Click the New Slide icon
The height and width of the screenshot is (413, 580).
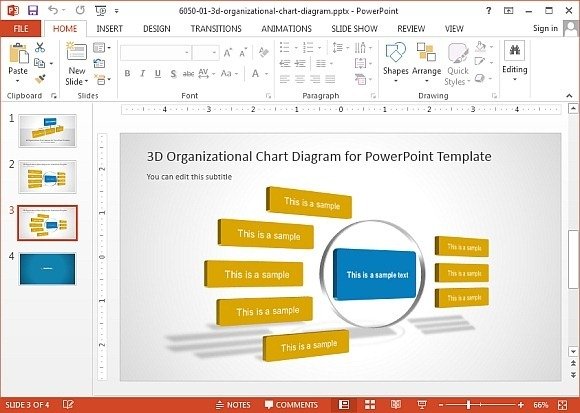77,52
